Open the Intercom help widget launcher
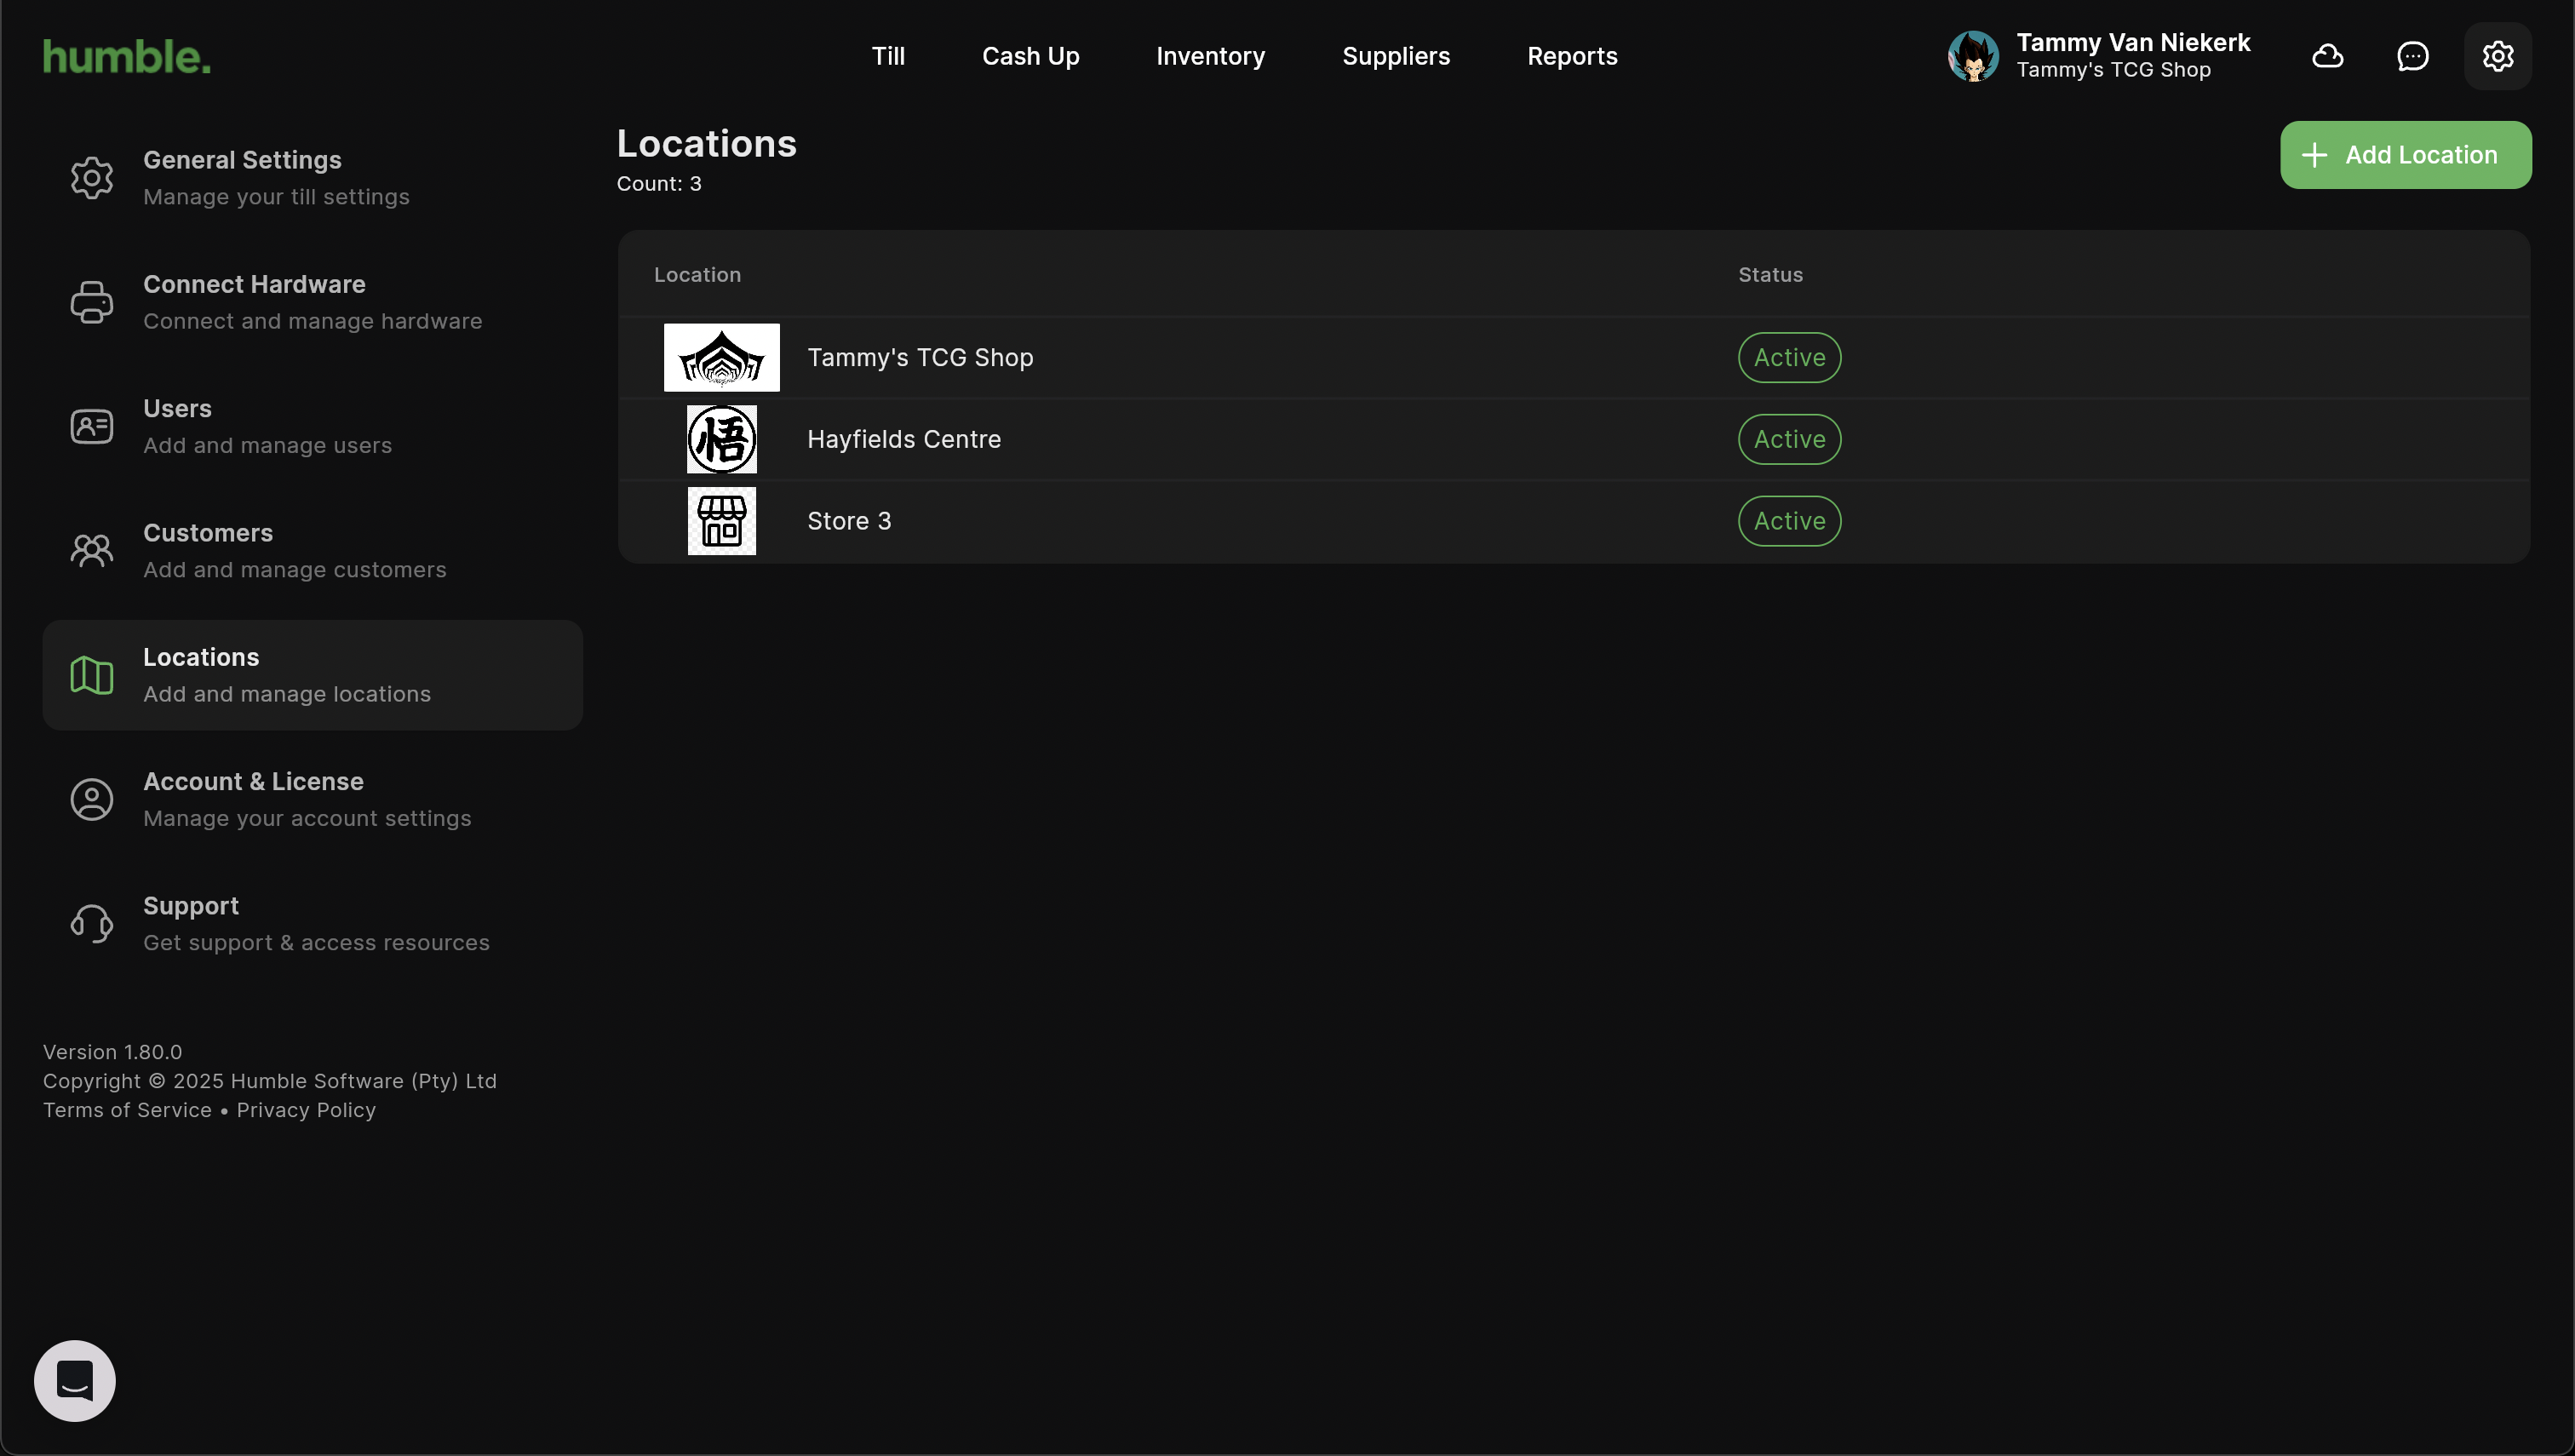The width and height of the screenshot is (2575, 1456). [x=75, y=1380]
